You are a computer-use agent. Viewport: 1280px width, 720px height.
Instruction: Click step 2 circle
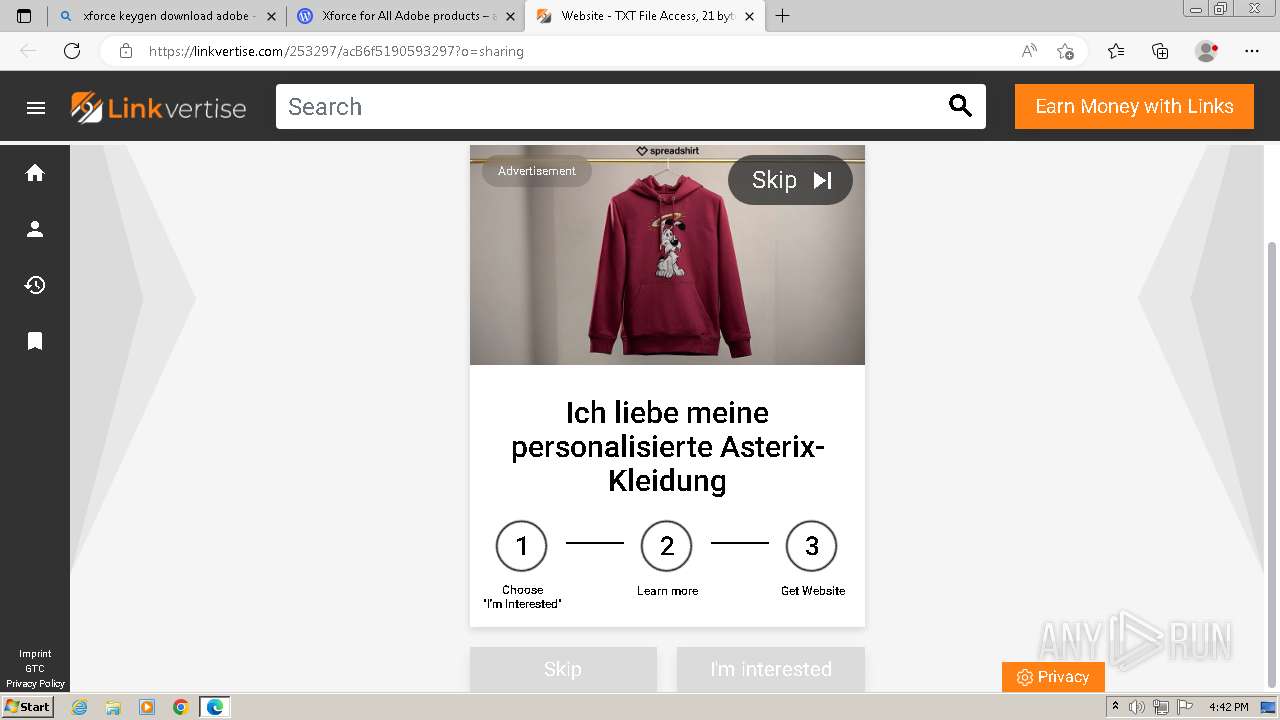(x=667, y=546)
